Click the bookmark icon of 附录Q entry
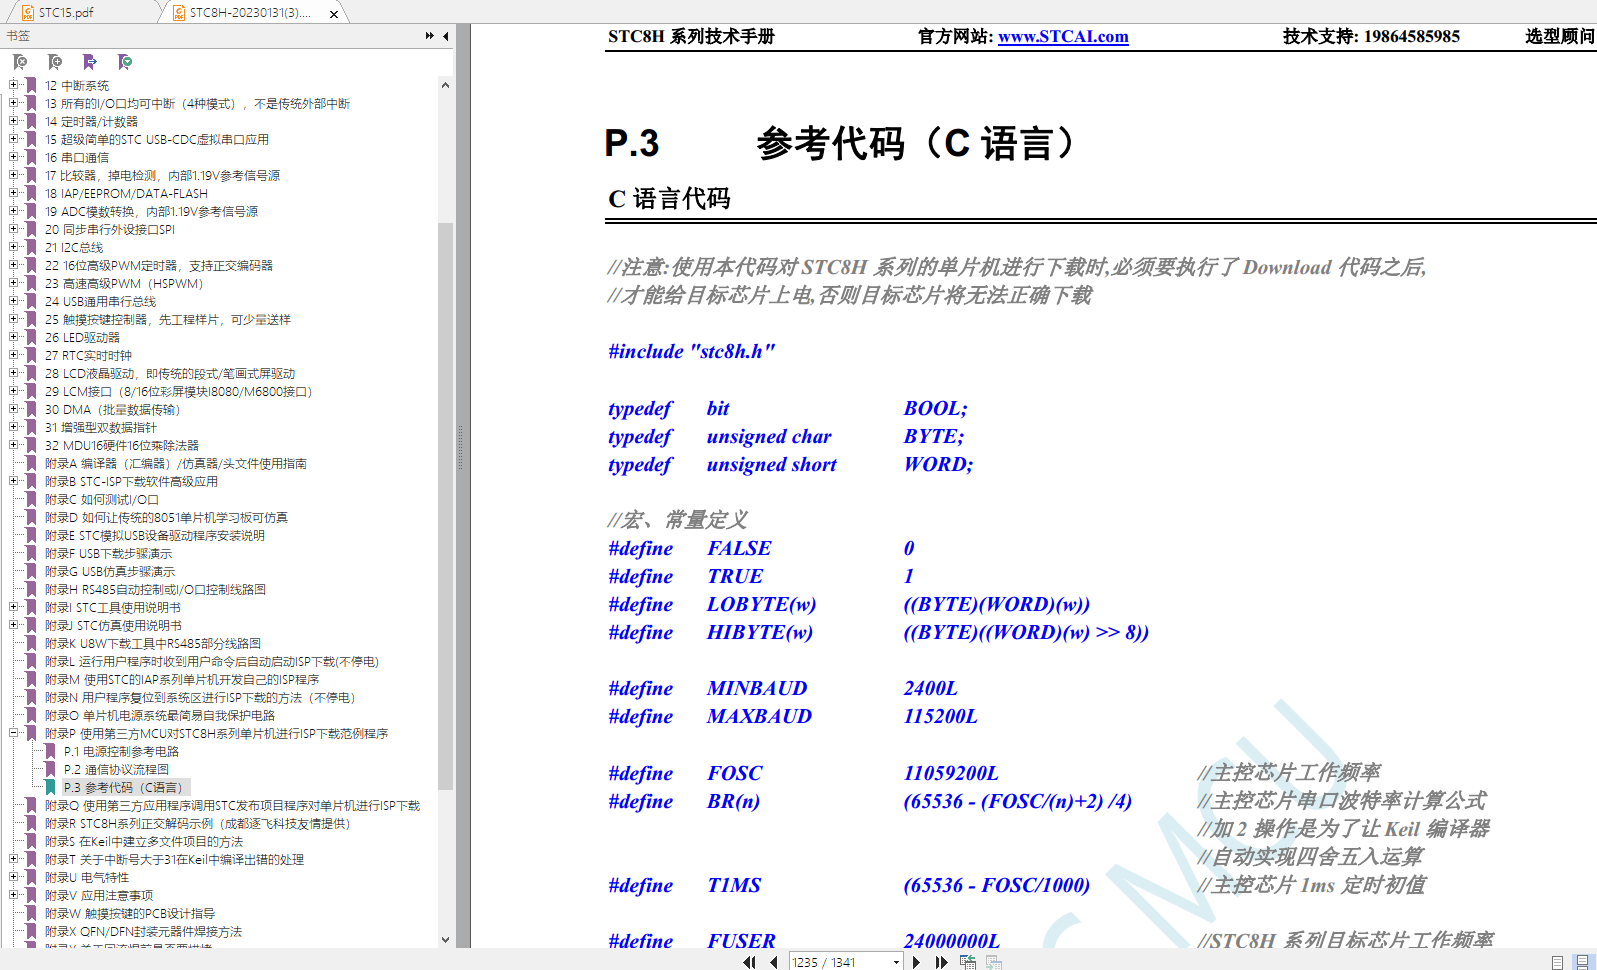Image resolution: width=1597 pixels, height=970 pixels. pyautogui.click(x=32, y=805)
